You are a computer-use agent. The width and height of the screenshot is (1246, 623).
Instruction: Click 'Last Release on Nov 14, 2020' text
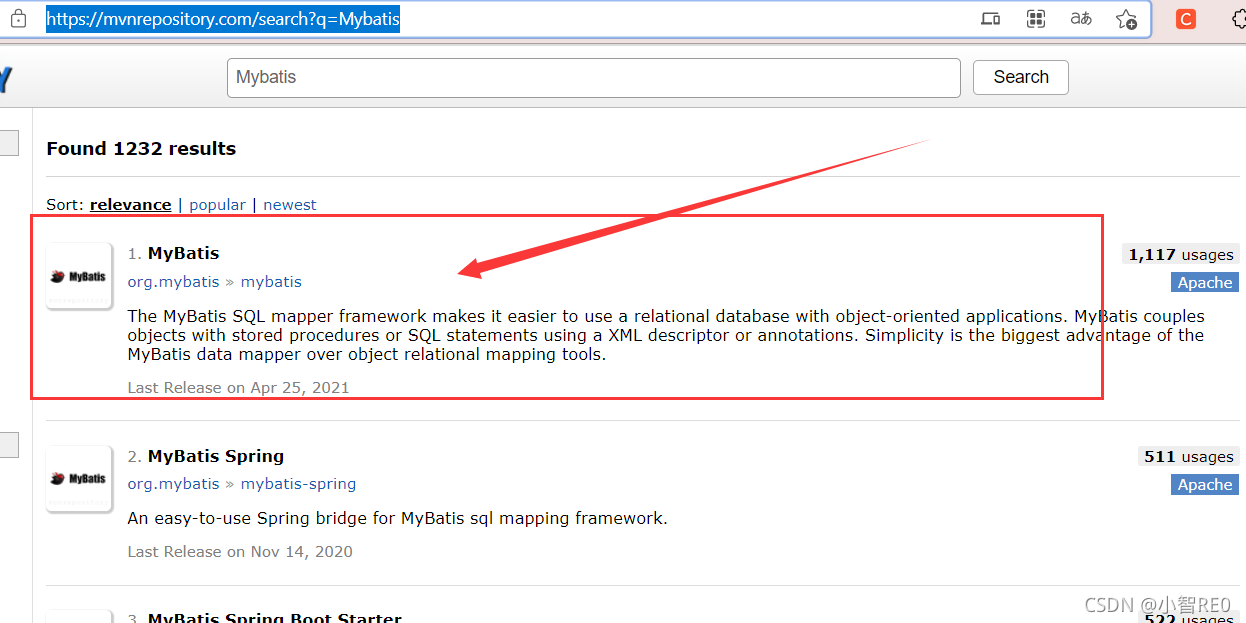(x=240, y=551)
